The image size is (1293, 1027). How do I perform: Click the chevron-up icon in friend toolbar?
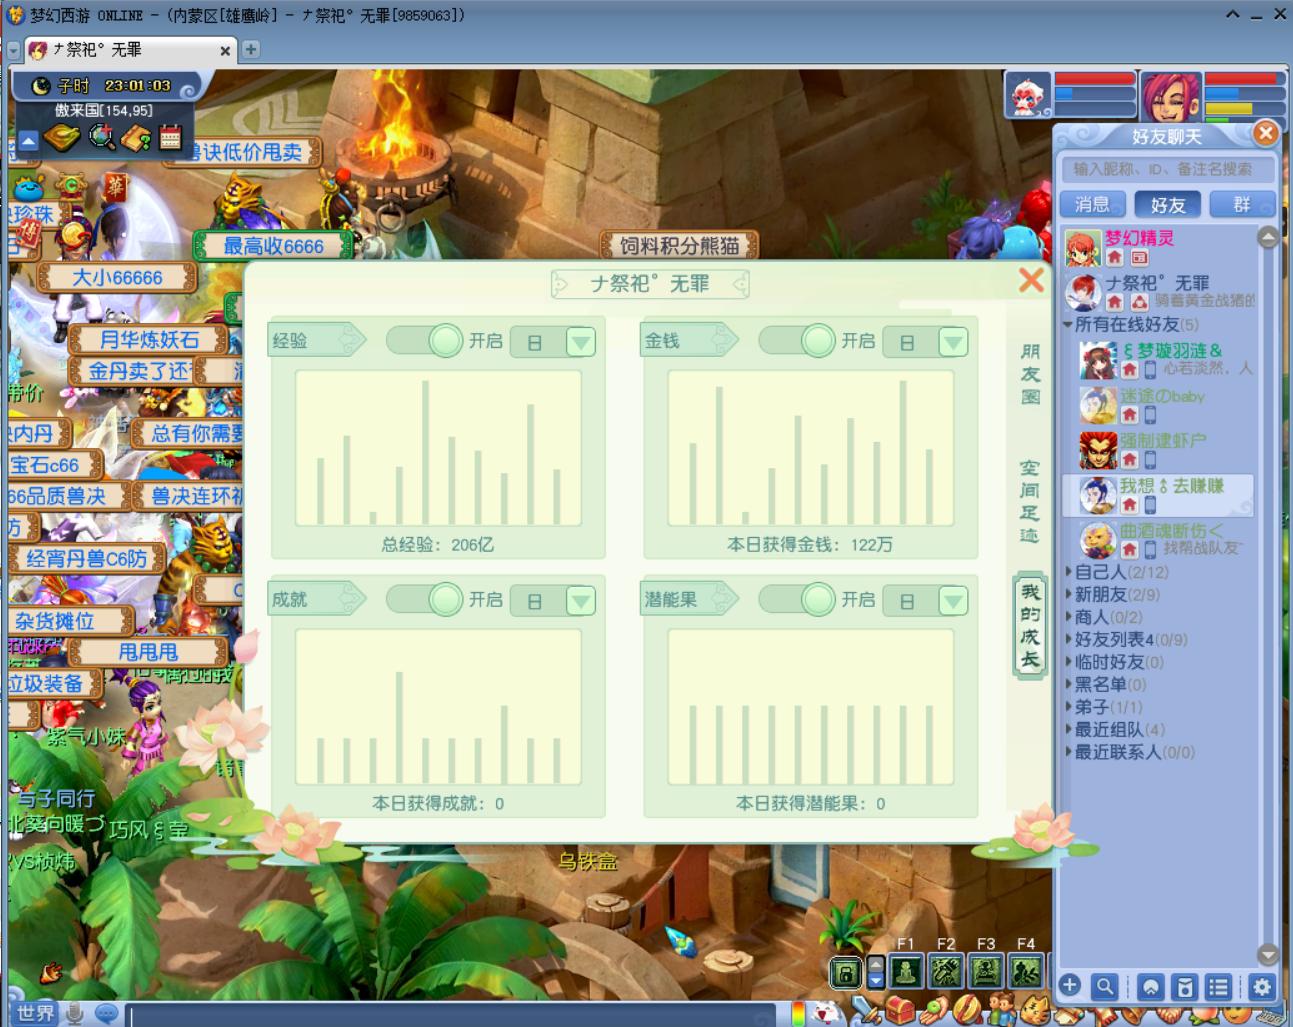(x=1151, y=987)
